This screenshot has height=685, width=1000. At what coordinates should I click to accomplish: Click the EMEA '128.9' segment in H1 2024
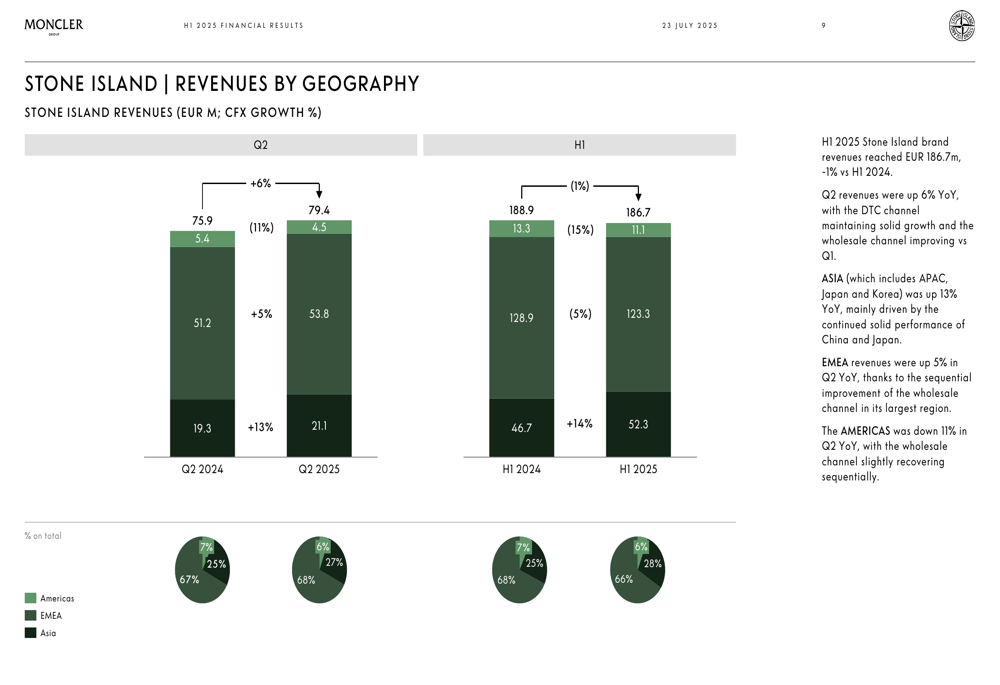(x=521, y=318)
